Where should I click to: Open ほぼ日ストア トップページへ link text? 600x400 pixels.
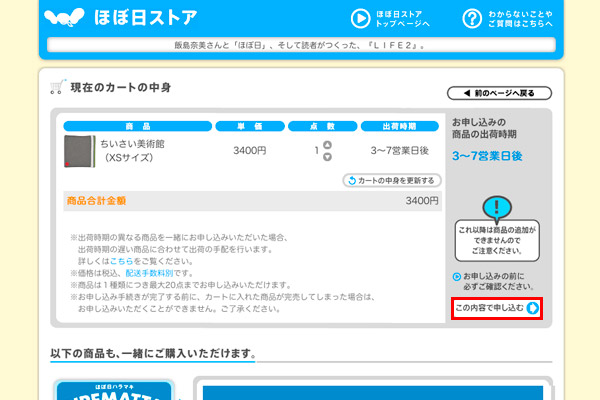tap(404, 18)
